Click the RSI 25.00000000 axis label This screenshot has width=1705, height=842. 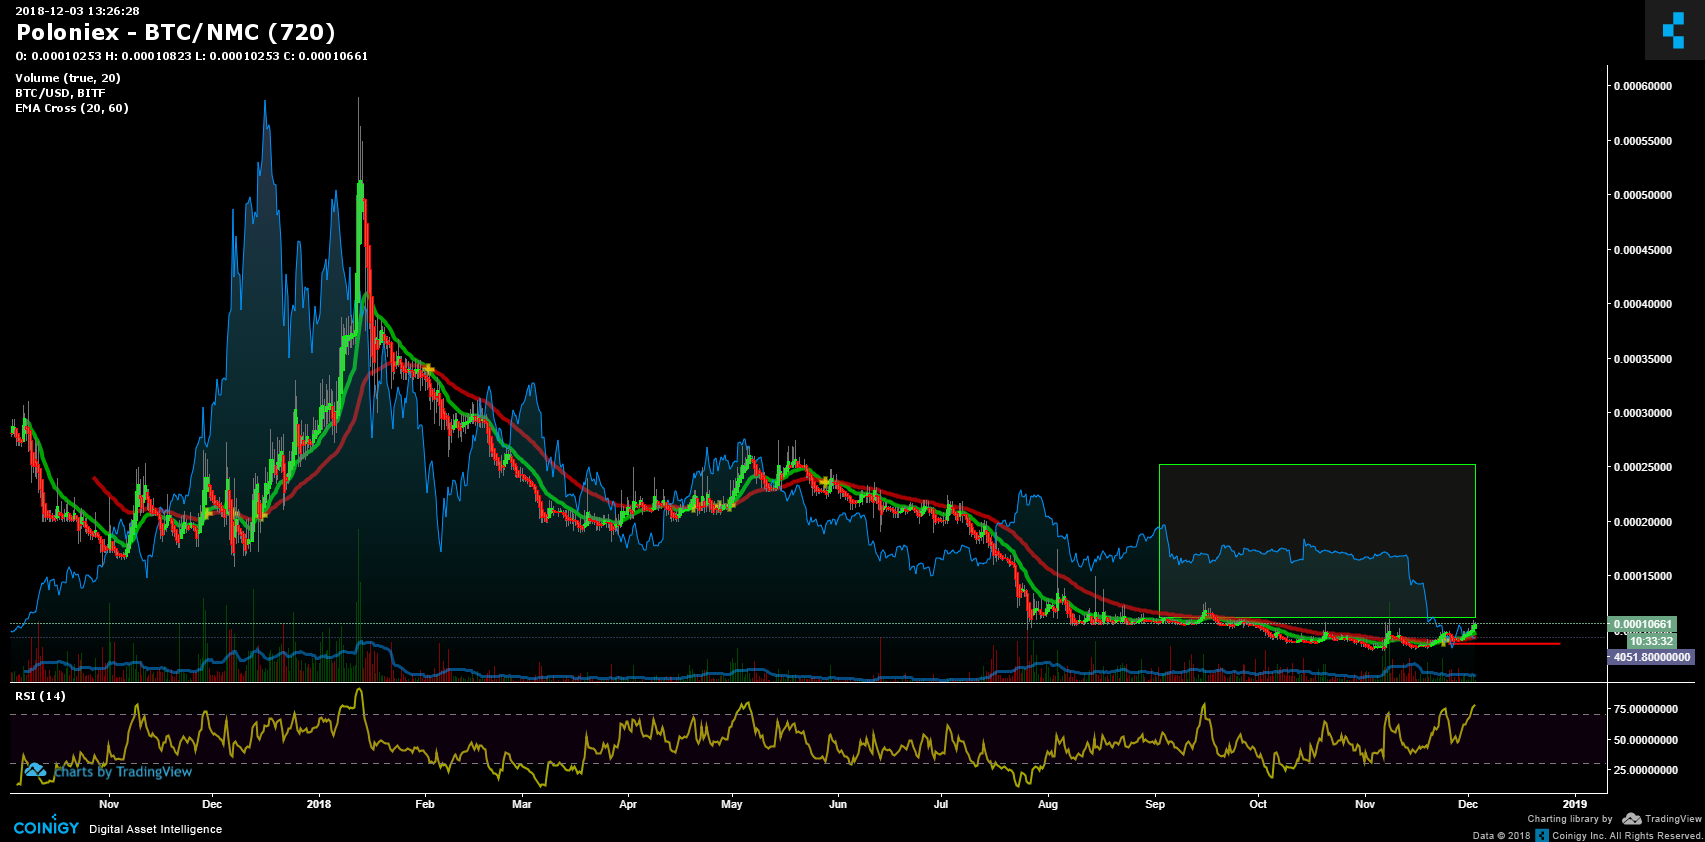pyautogui.click(x=1646, y=770)
